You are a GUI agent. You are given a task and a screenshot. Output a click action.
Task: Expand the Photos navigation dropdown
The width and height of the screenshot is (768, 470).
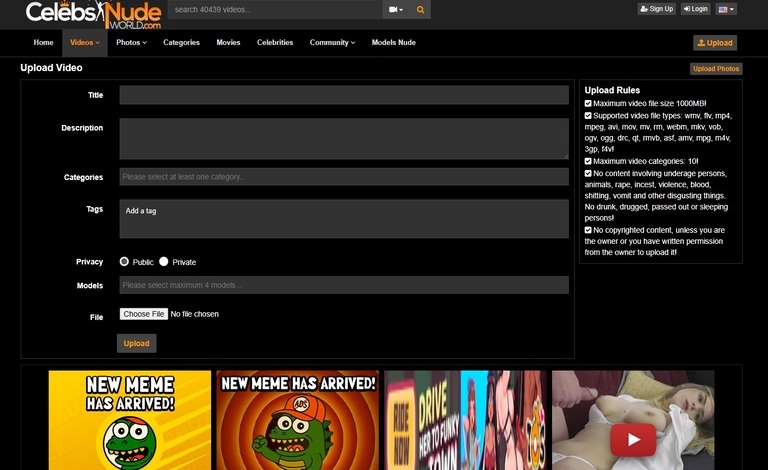point(131,43)
